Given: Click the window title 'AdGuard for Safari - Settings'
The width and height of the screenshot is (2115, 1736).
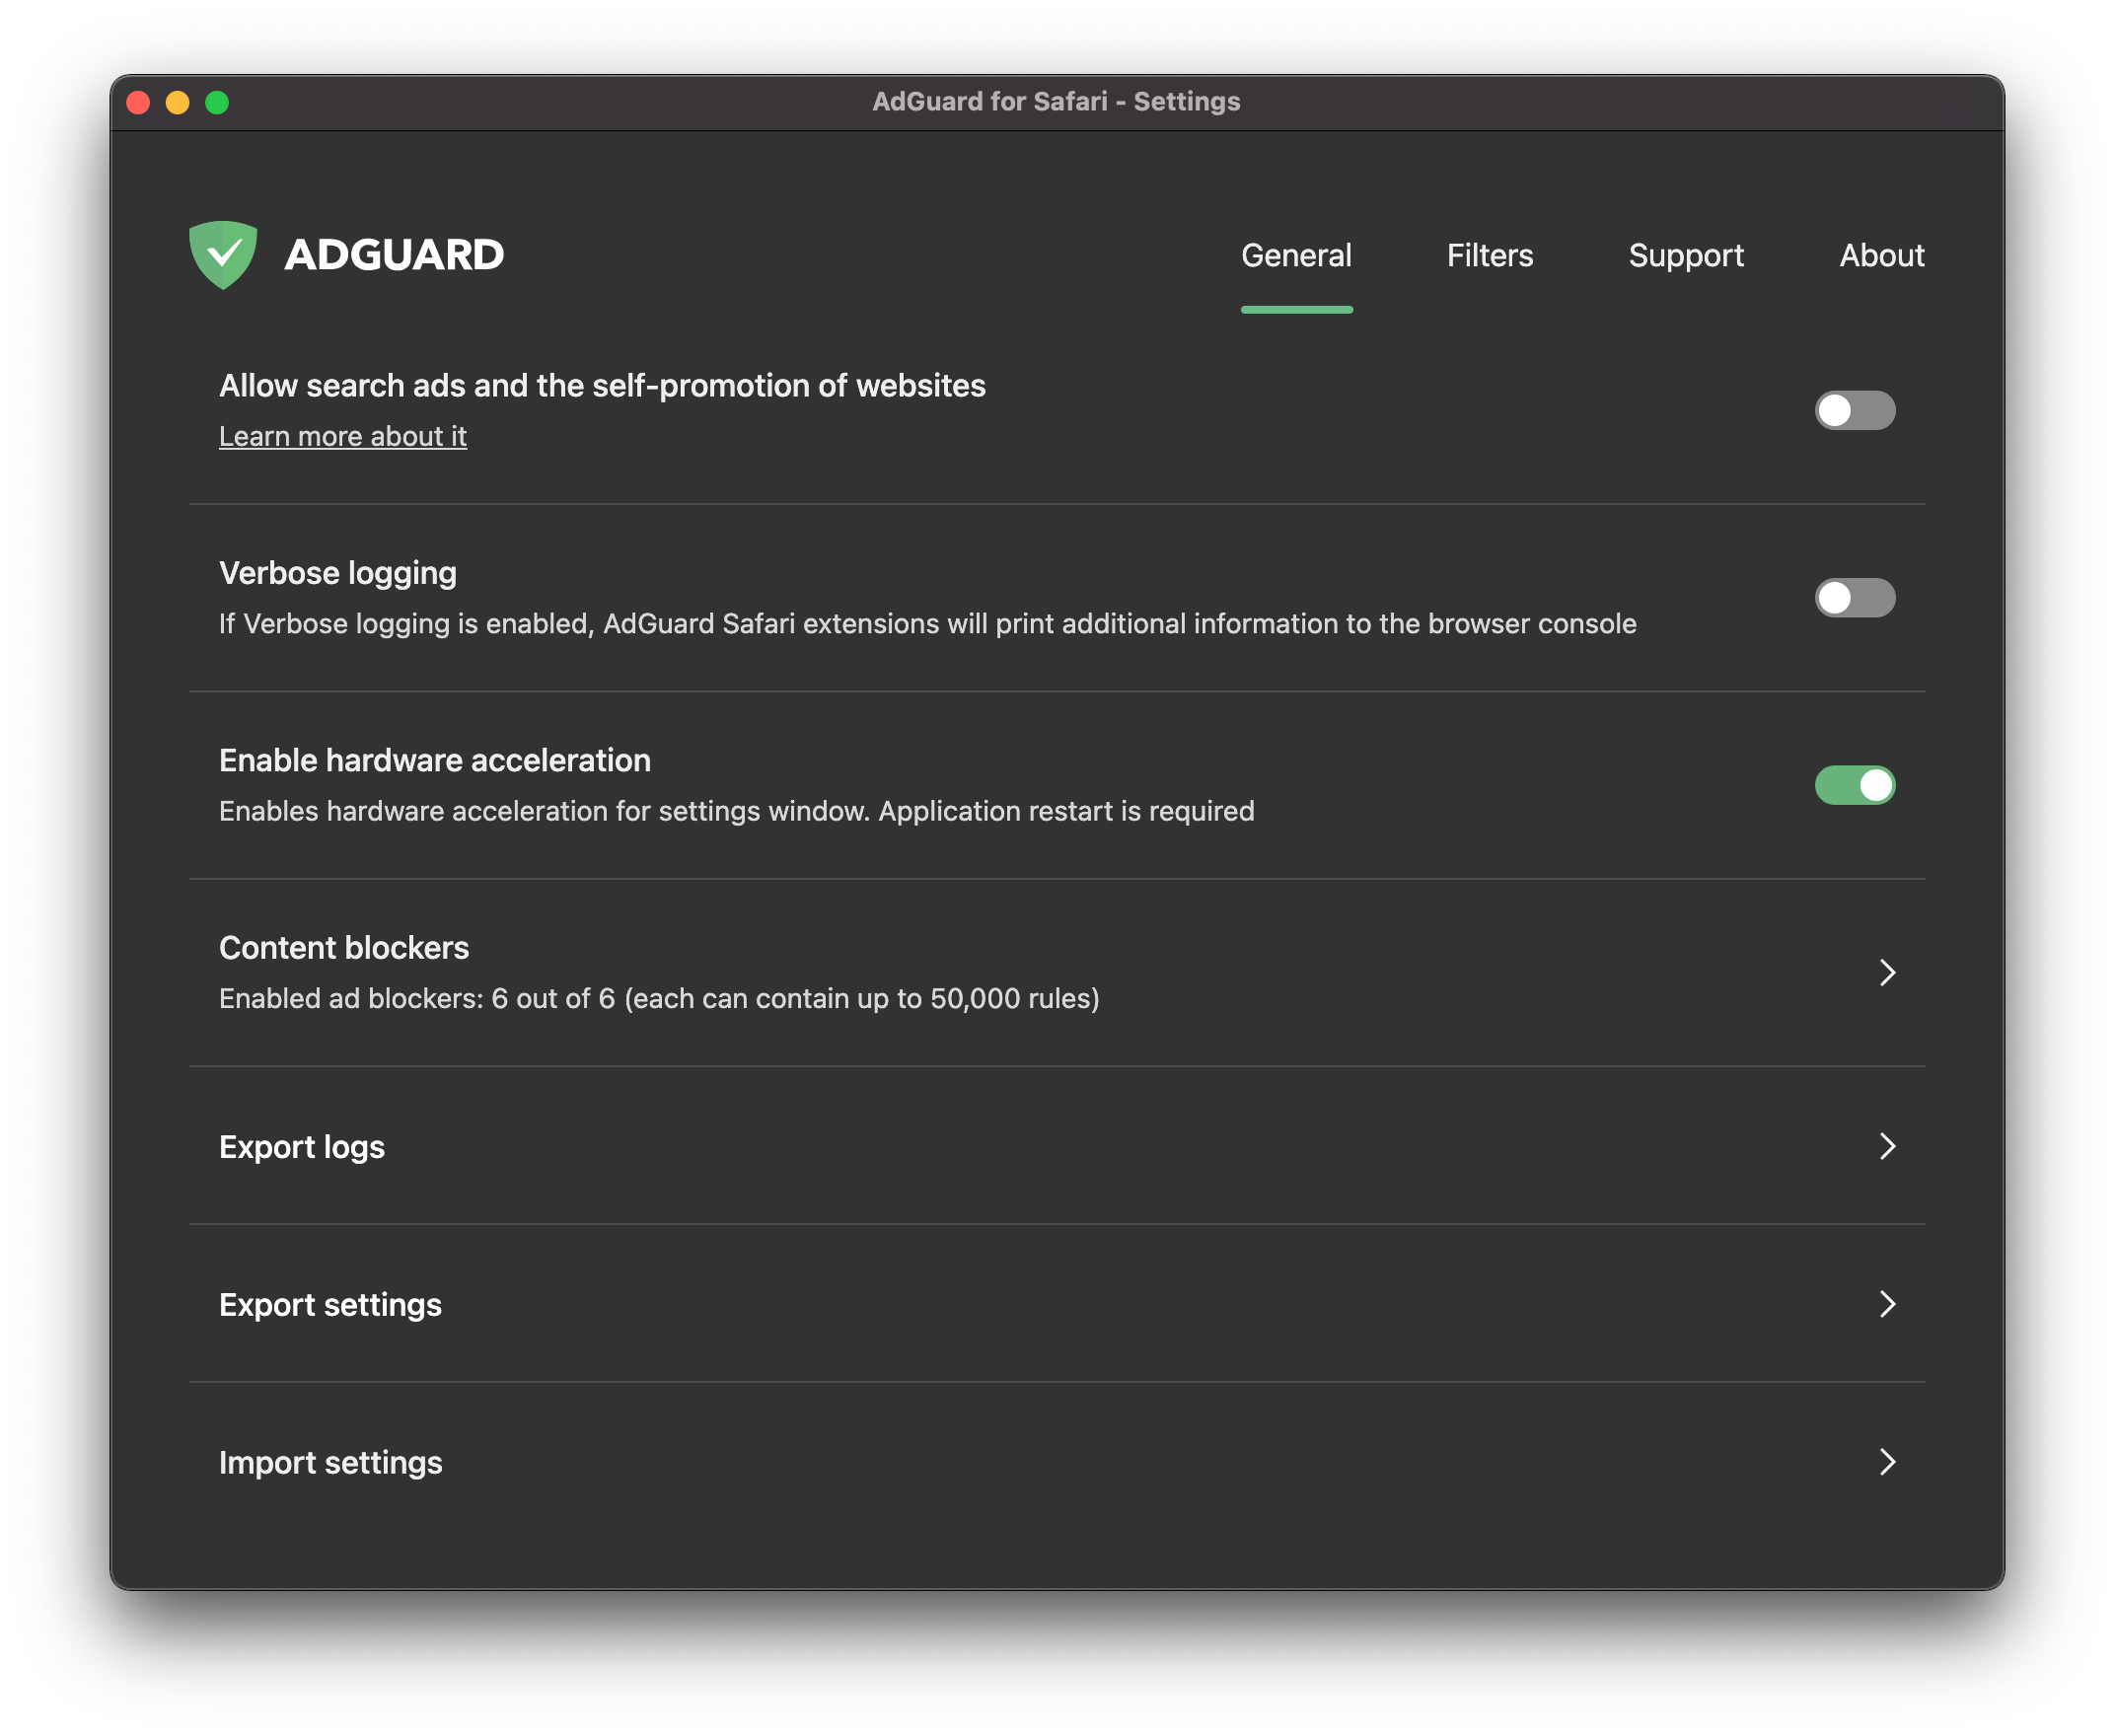Looking at the screenshot, I should [x=1056, y=102].
